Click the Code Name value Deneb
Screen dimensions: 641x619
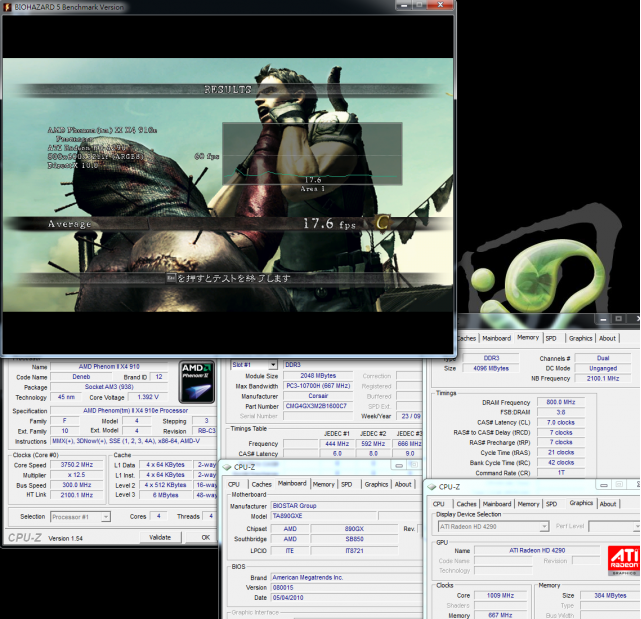coord(81,377)
